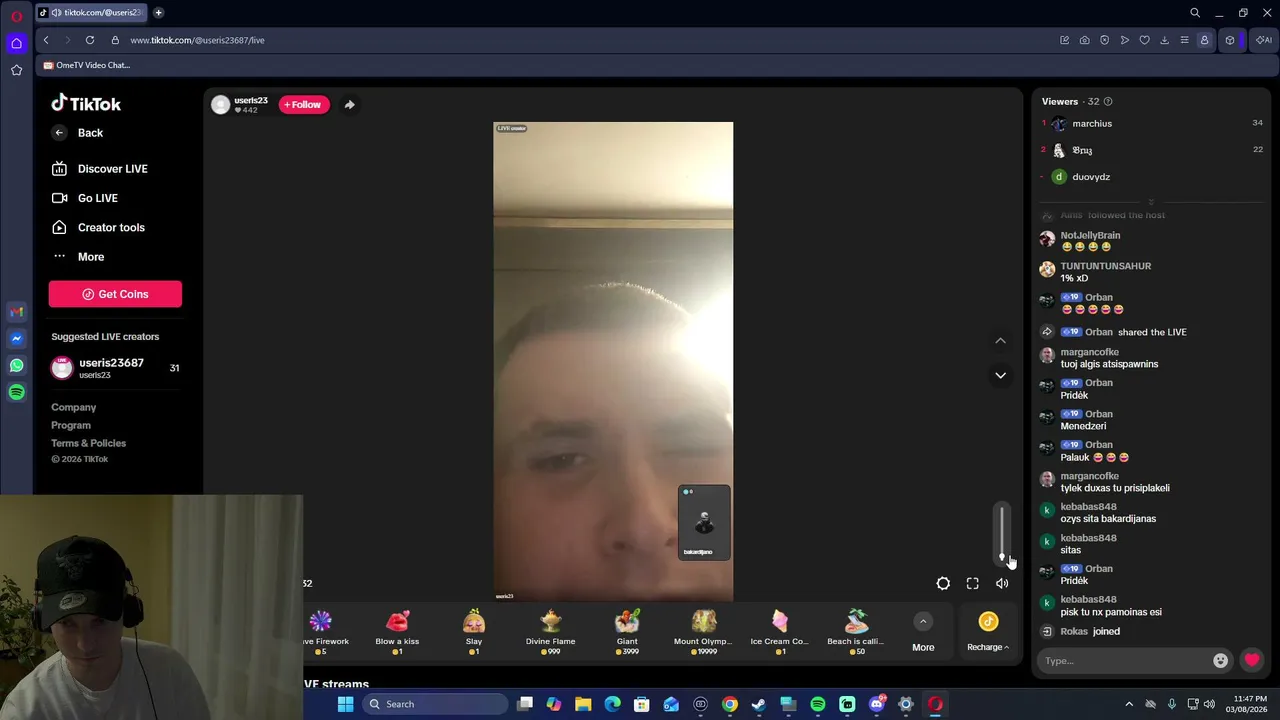Reload the TikTok page

tap(90, 40)
